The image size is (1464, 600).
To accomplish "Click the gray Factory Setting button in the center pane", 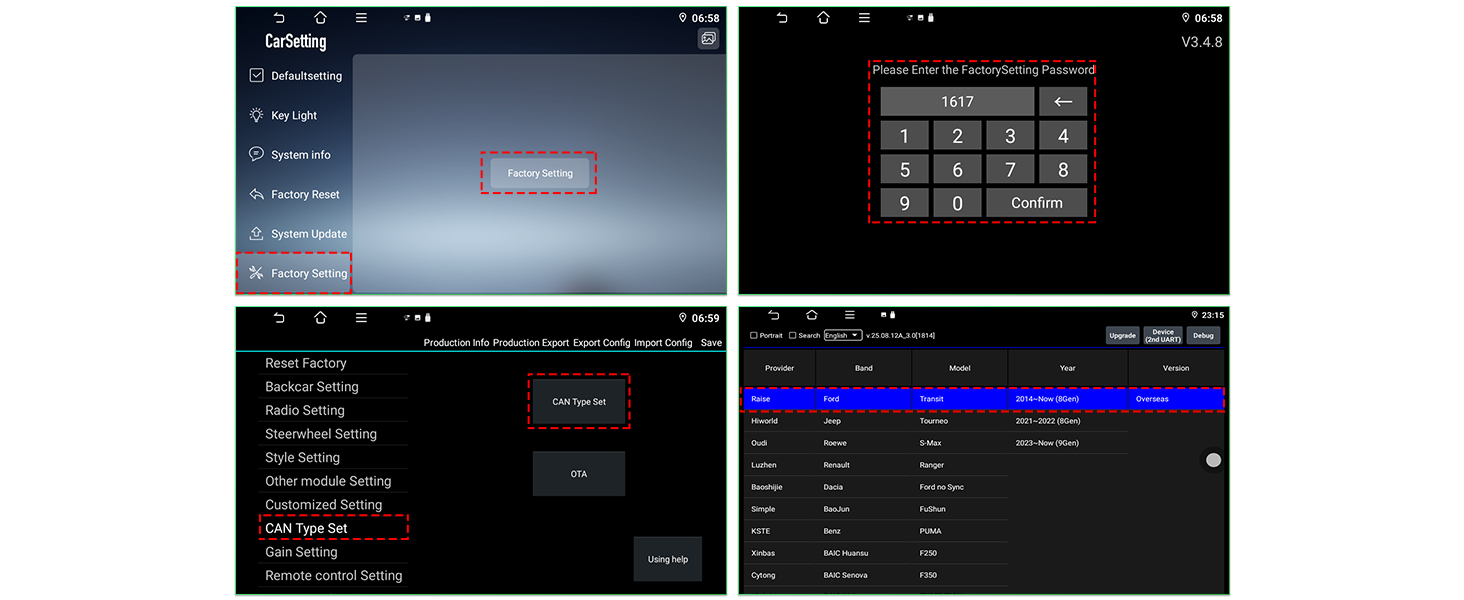I will click(x=539, y=173).
